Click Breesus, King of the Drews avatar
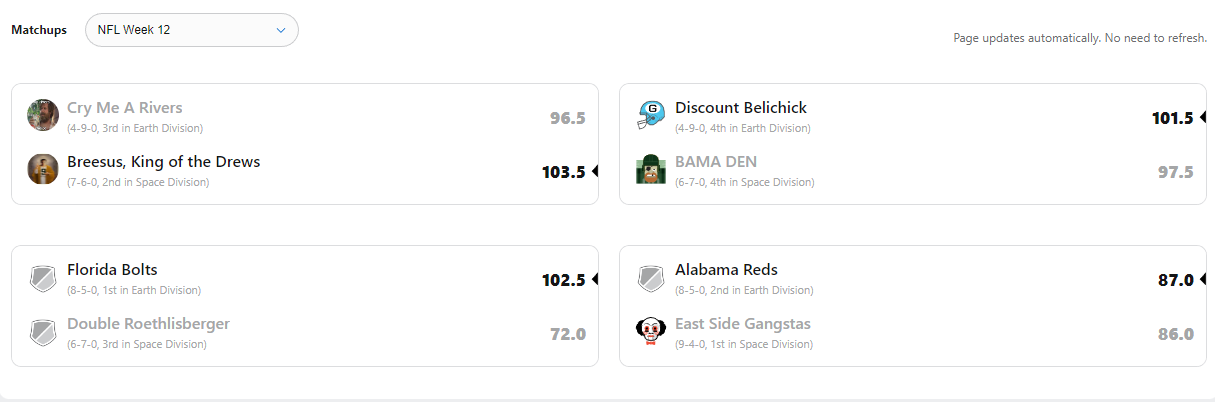 coord(43,169)
